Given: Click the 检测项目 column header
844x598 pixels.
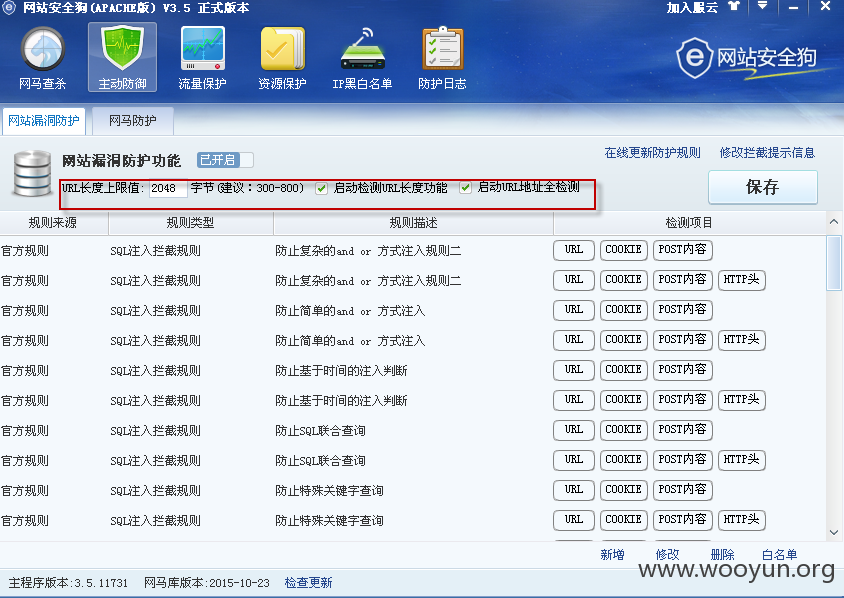Looking at the screenshot, I should 690,223.
